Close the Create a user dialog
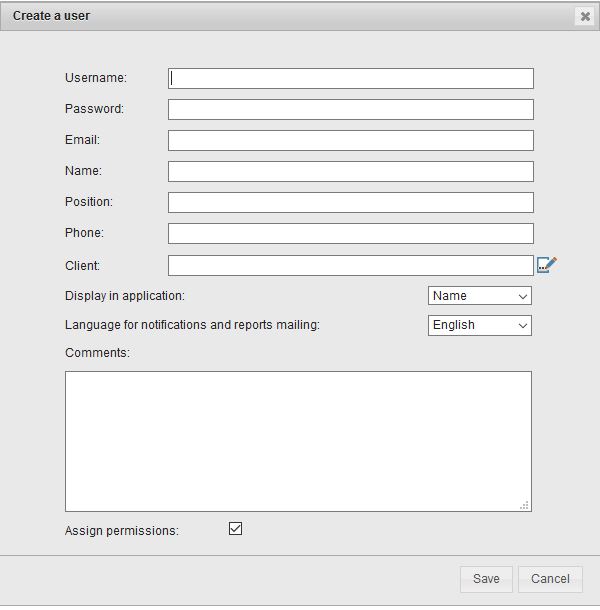The width and height of the screenshot is (600, 610). pos(585,16)
